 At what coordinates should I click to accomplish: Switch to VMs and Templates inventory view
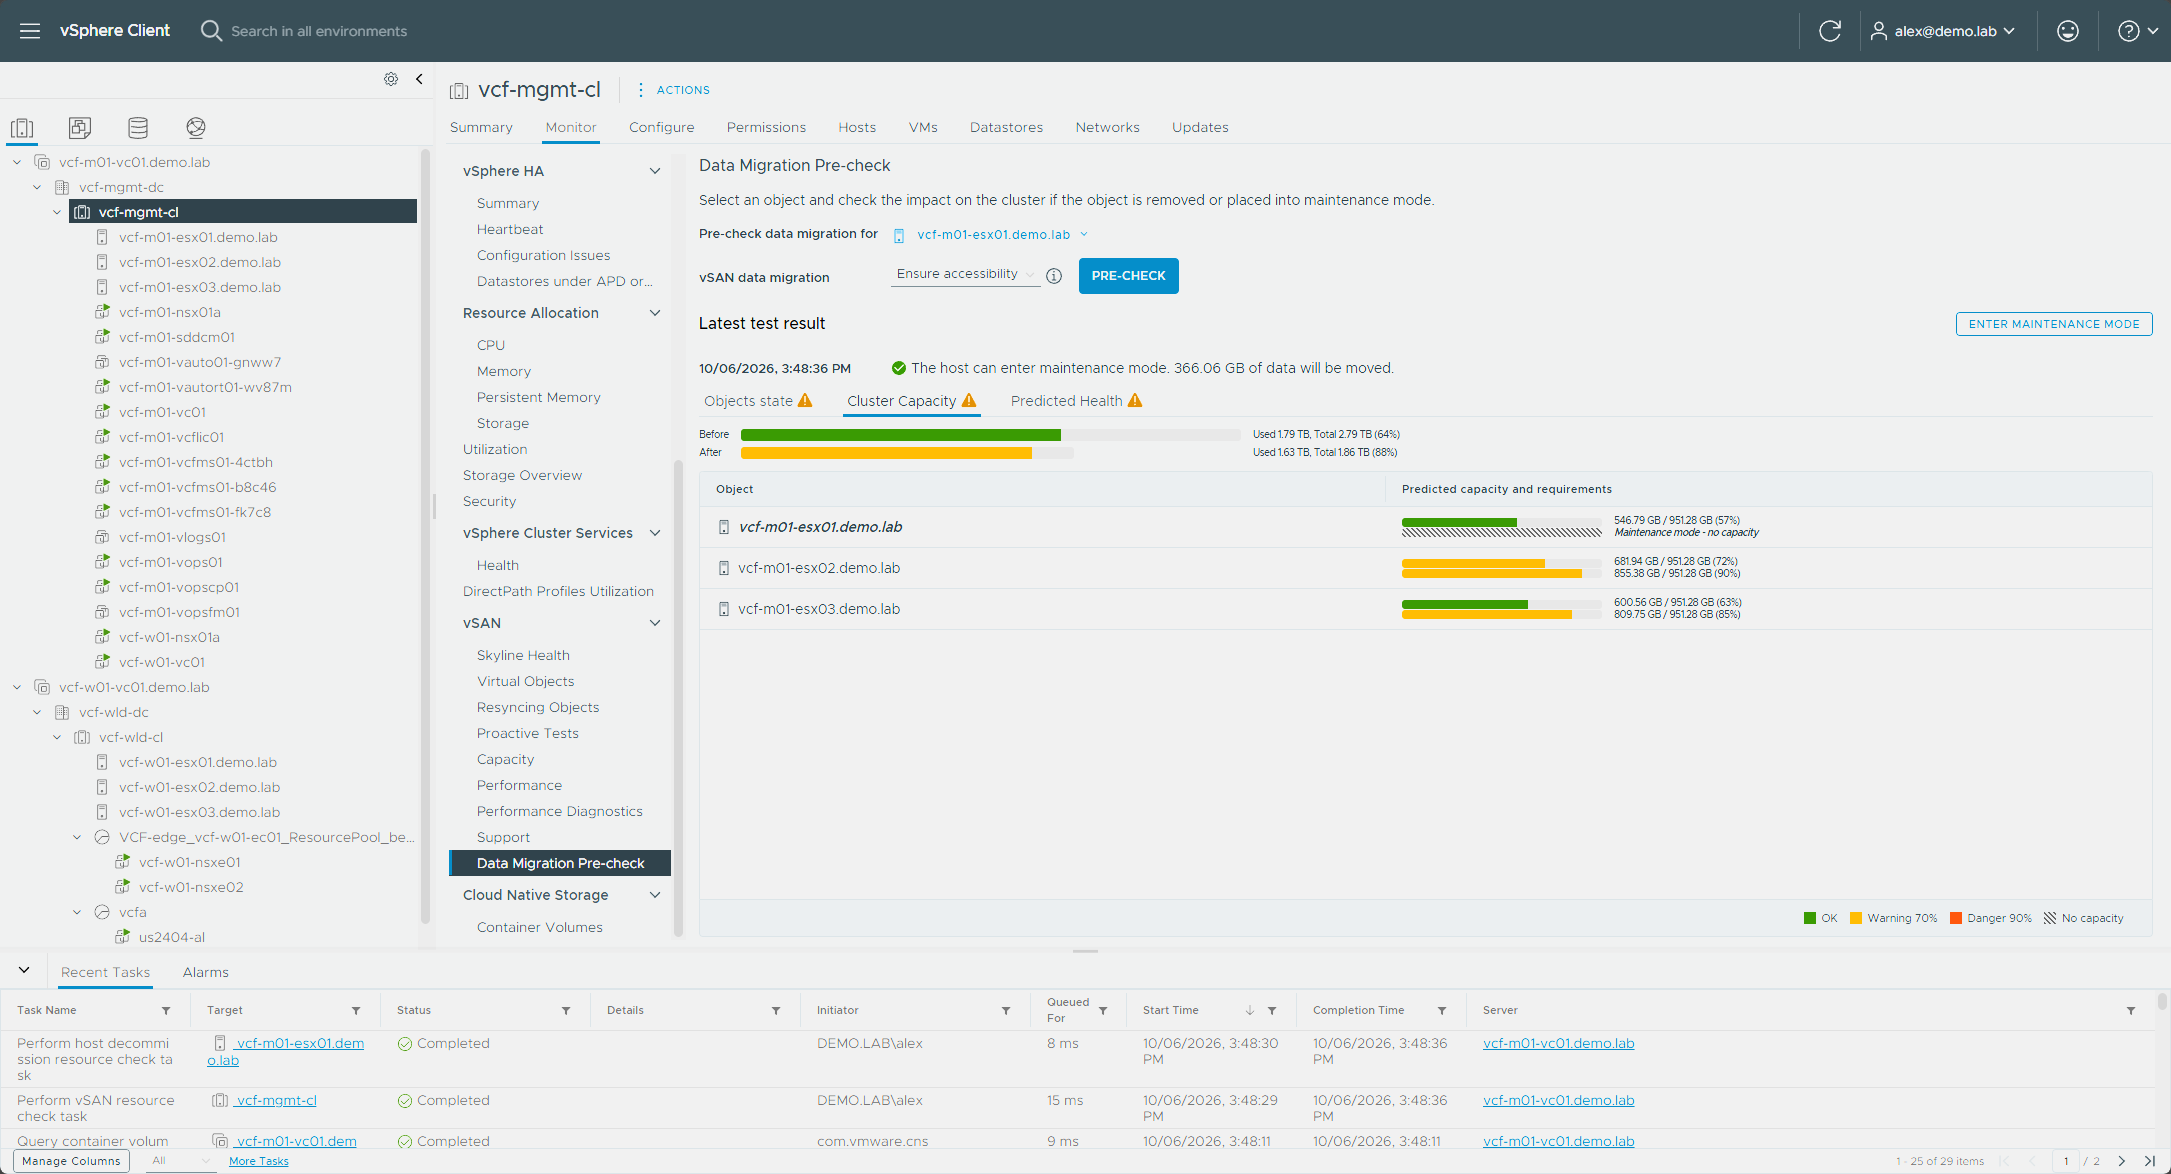coord(80,128)
